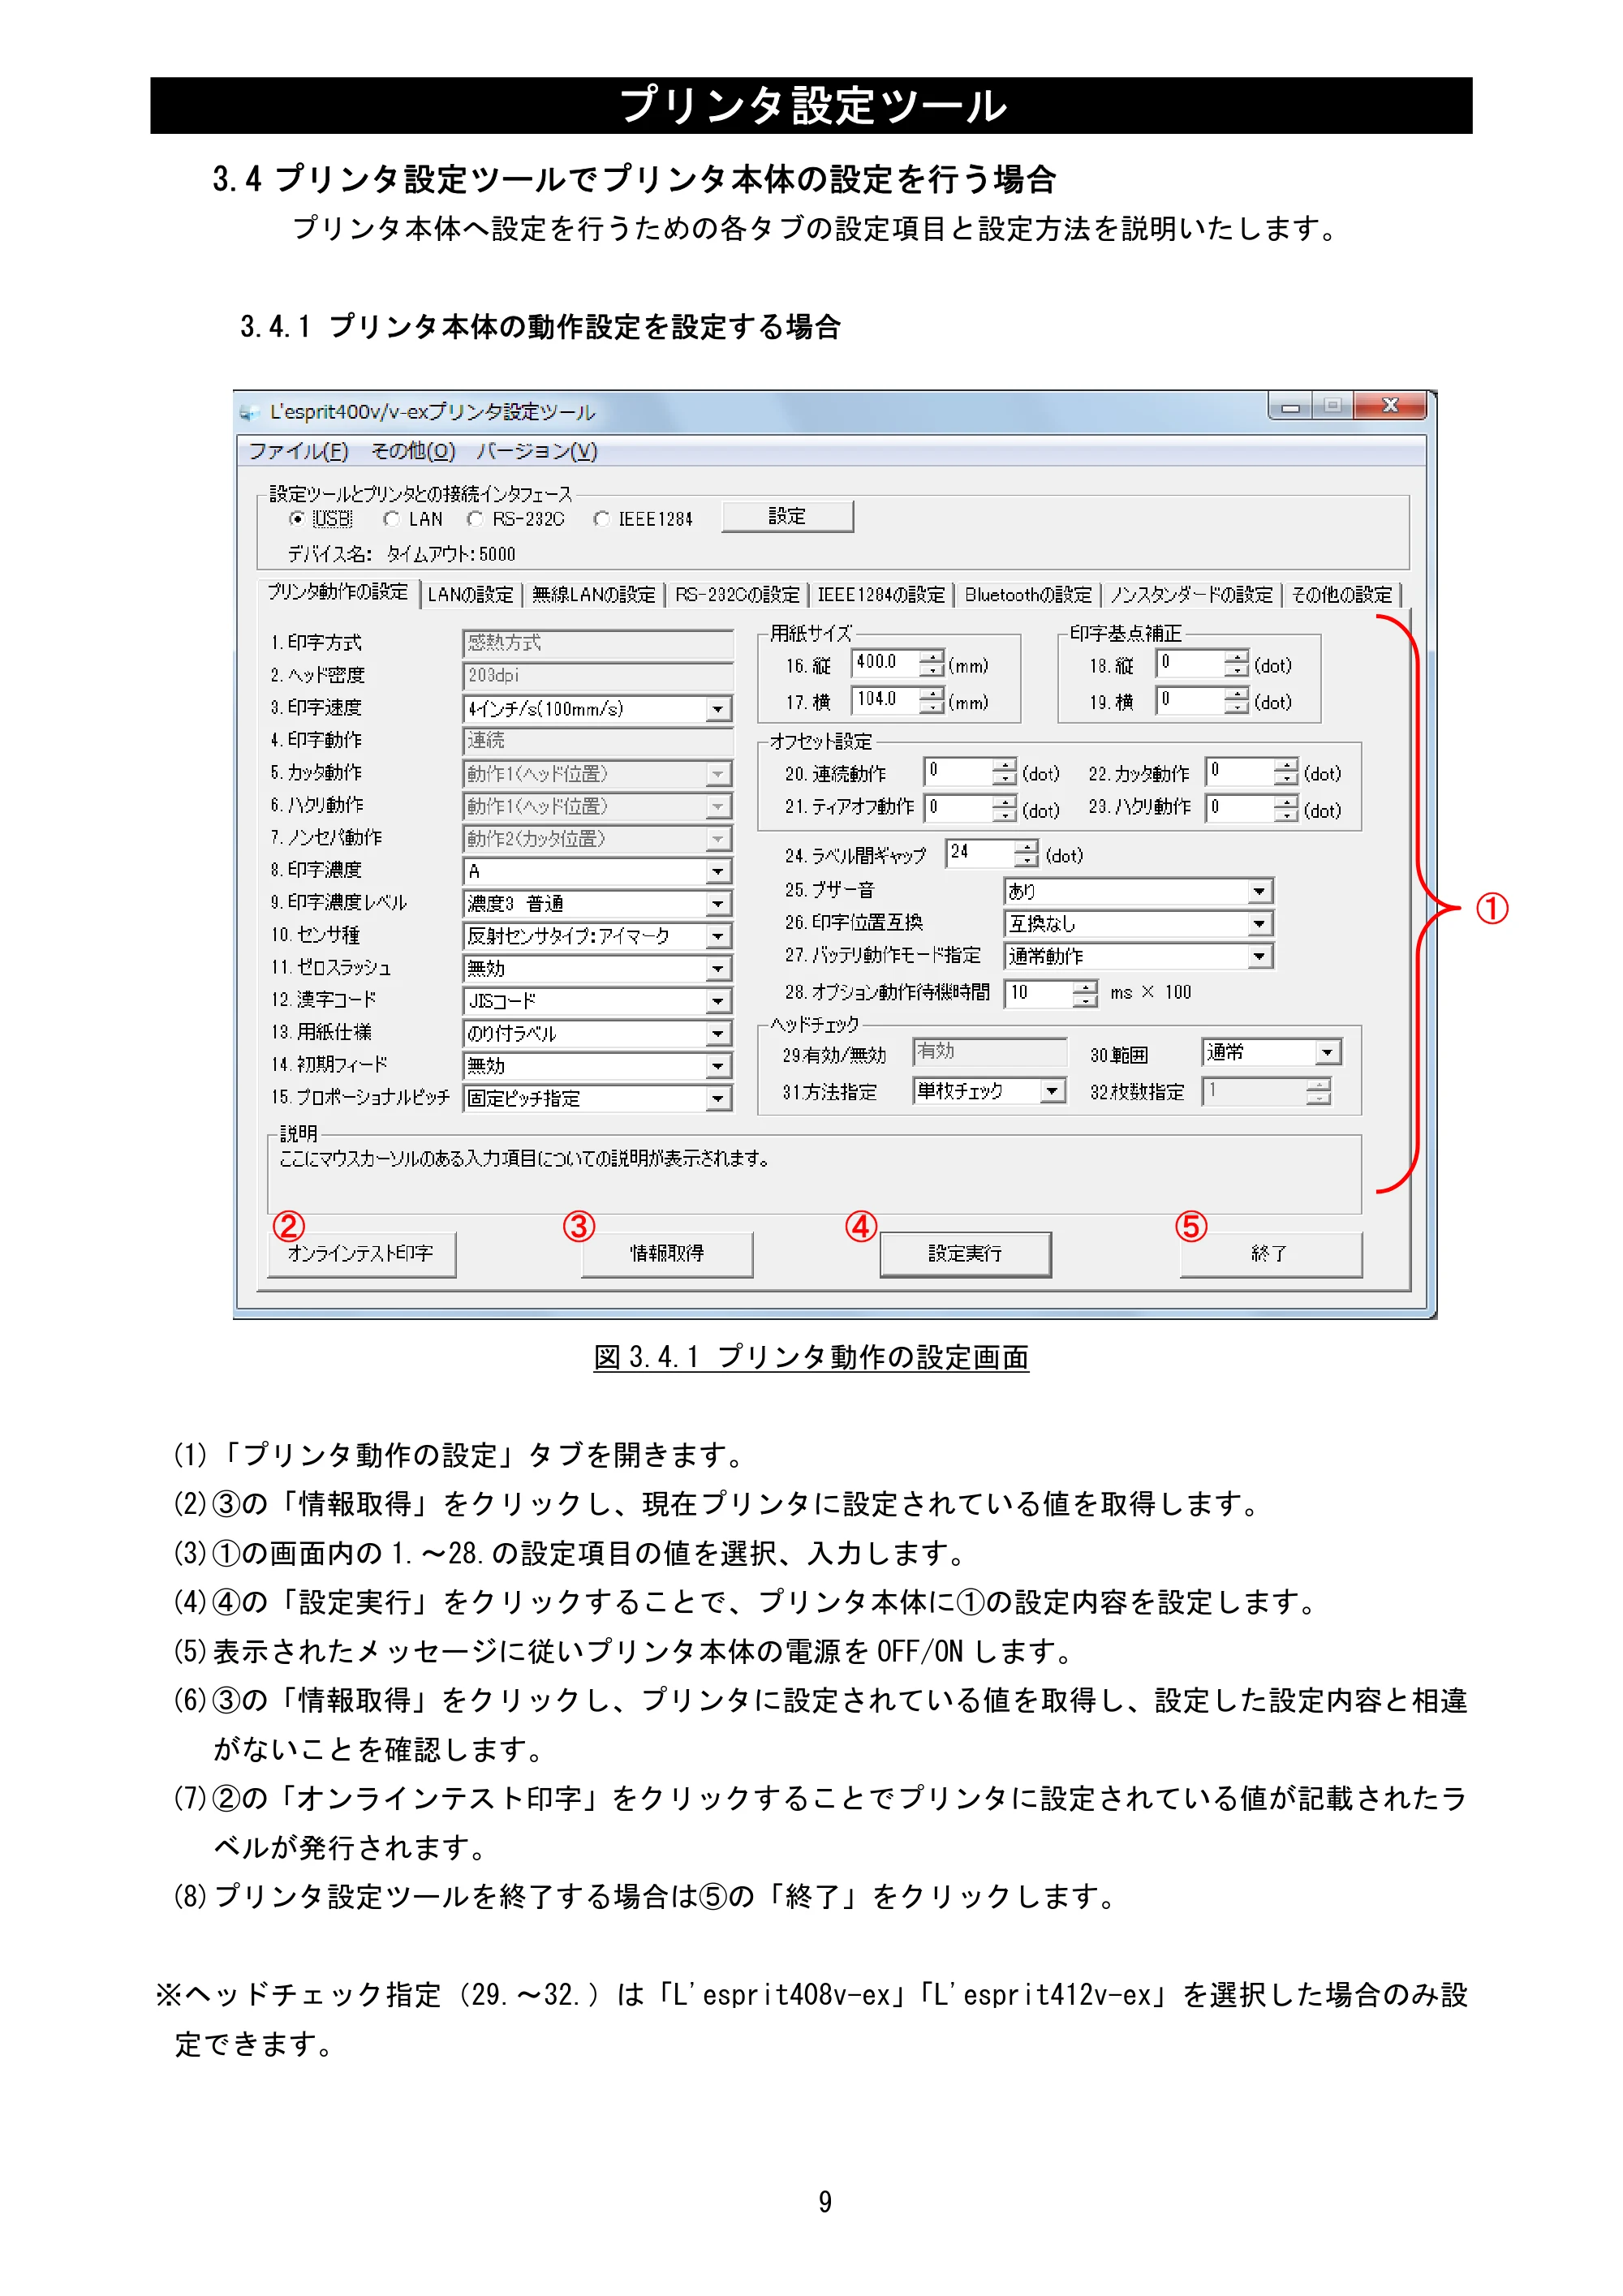Open the ブザー音 dropdown
The image size is (1623, 2296).
(1138, 891)
